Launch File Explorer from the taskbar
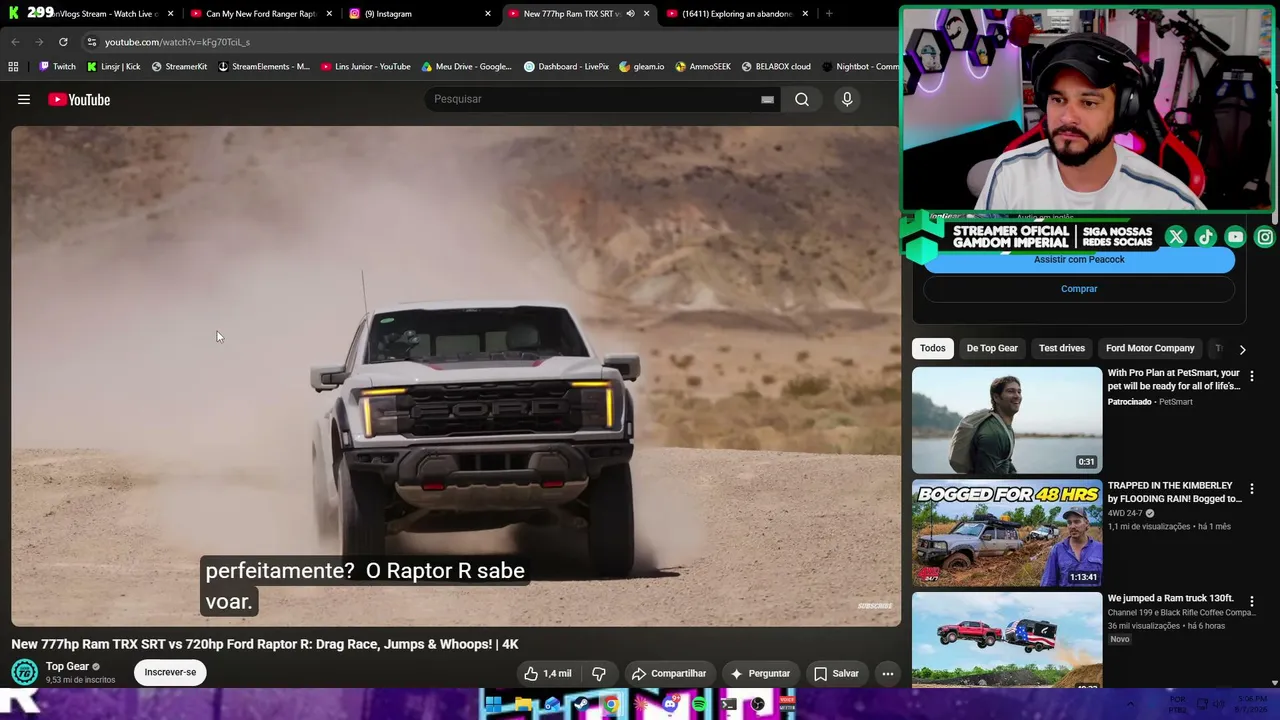Viewport: 1280px width, 720px height. (x=523, y=704)
